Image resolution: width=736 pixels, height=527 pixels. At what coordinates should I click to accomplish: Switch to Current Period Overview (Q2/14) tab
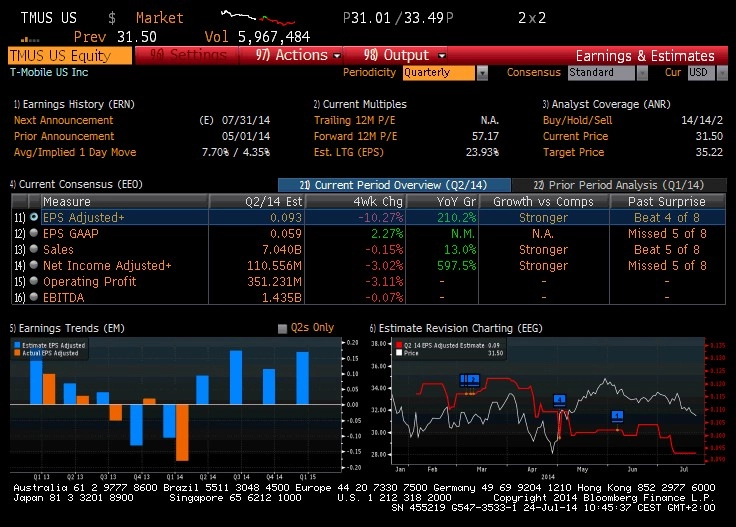point(394,185)
